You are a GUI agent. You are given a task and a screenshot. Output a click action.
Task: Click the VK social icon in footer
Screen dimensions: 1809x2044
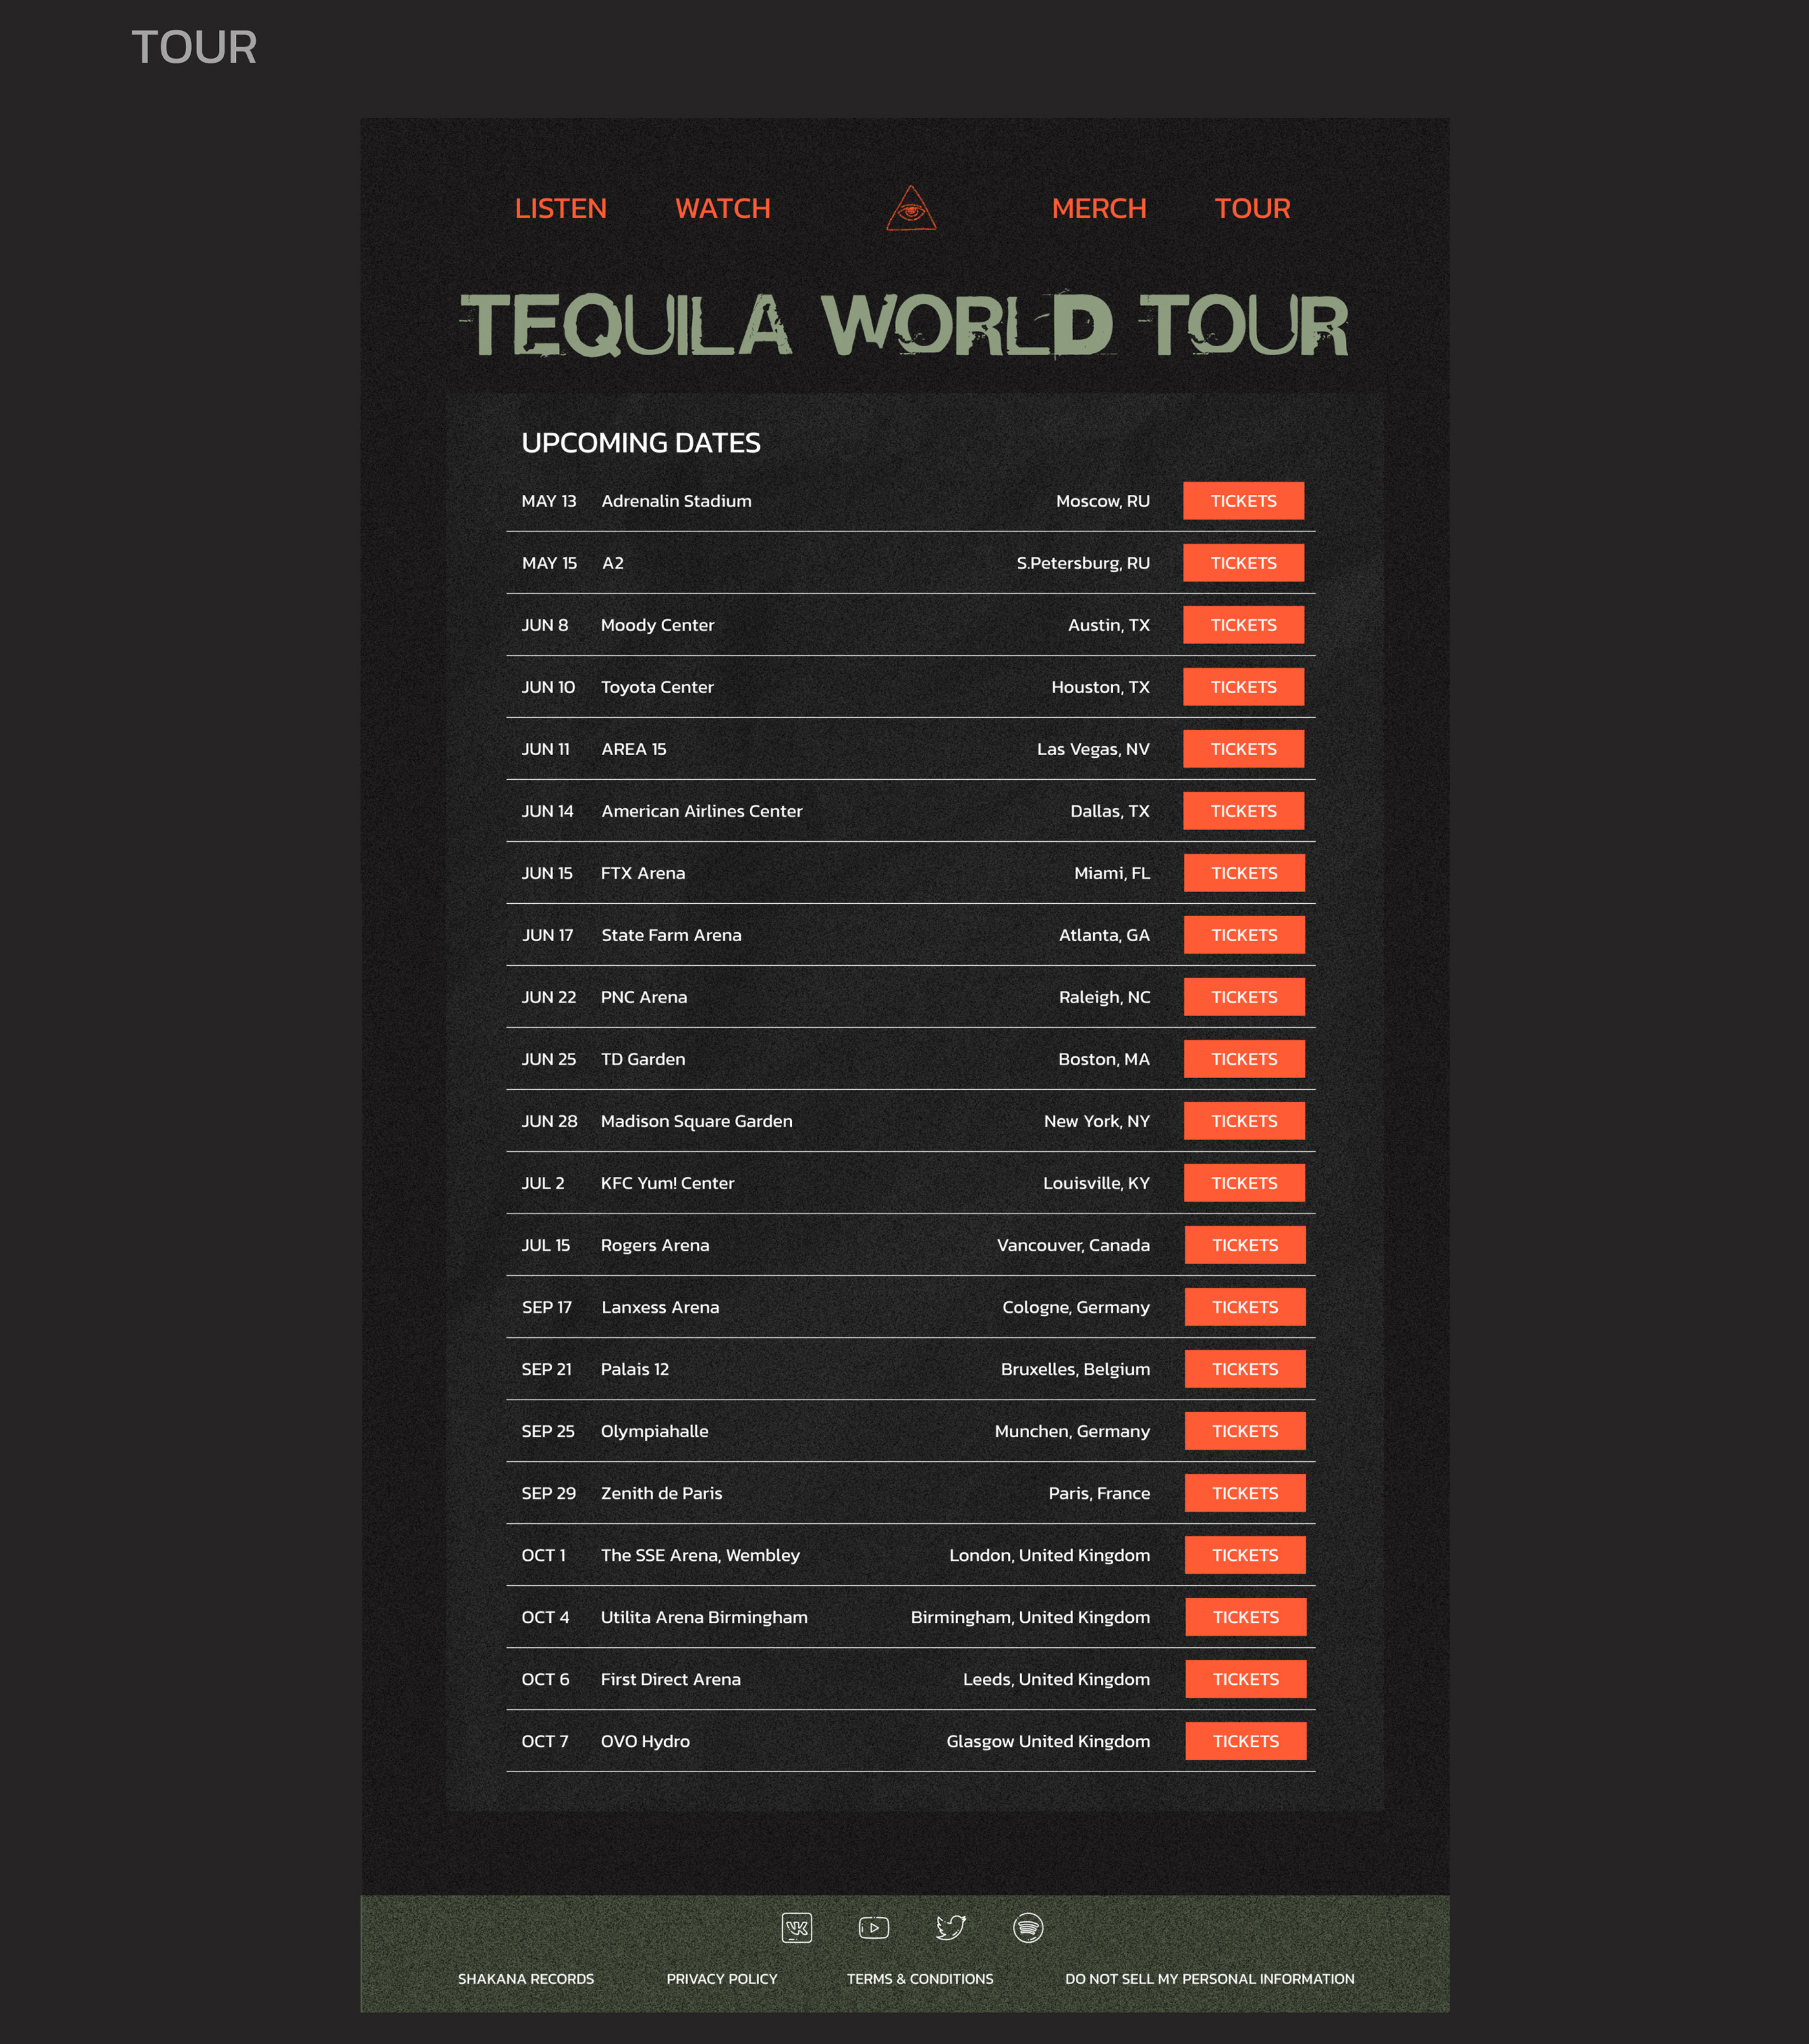click(796, 1927)
